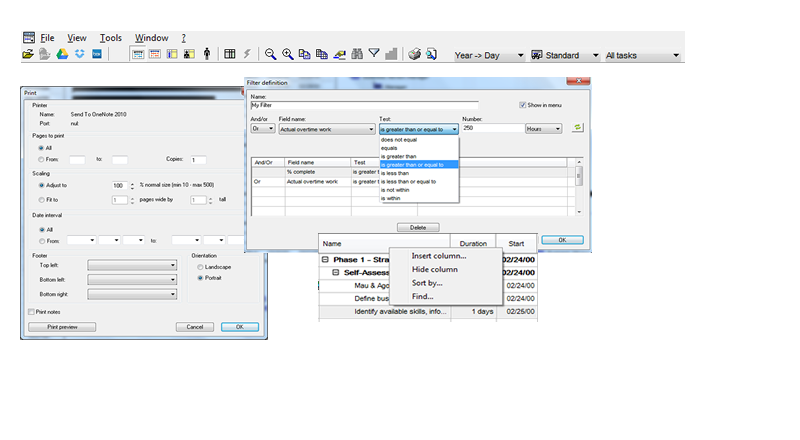
Task: Toggle Show in menu checkbox
Action: point(522,105)
